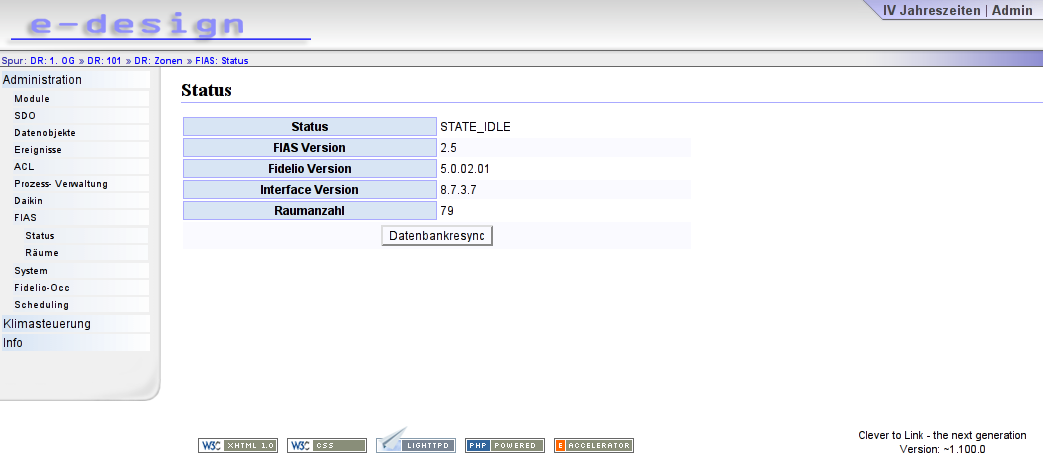
Task: Expand the Klimasteuerung section
Action: [47, 324]
